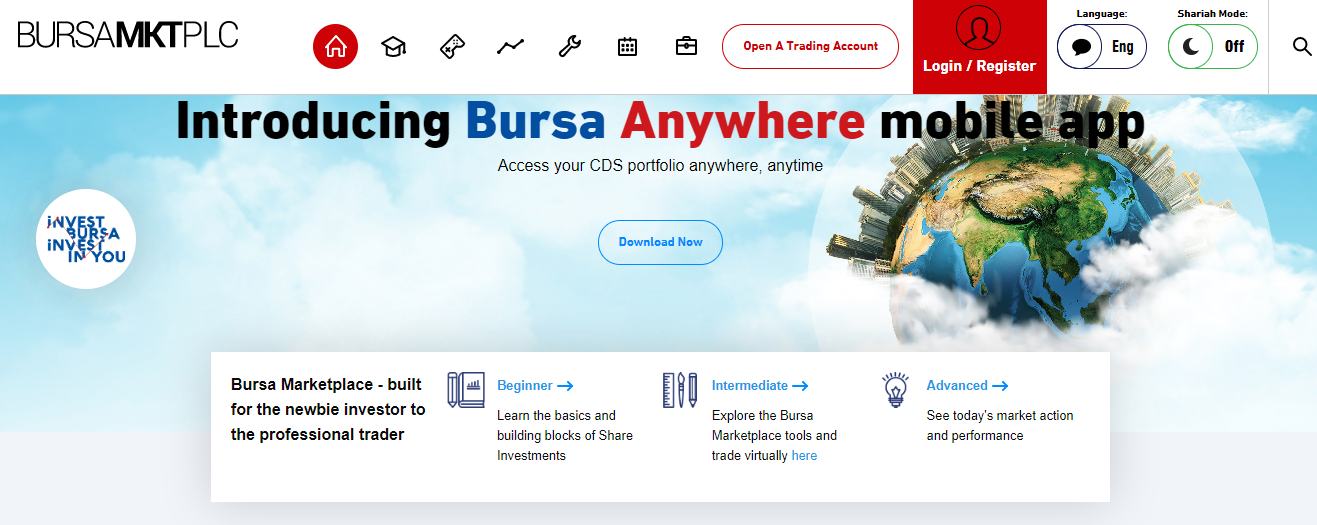Select the game controller icon

click(452, 47)
